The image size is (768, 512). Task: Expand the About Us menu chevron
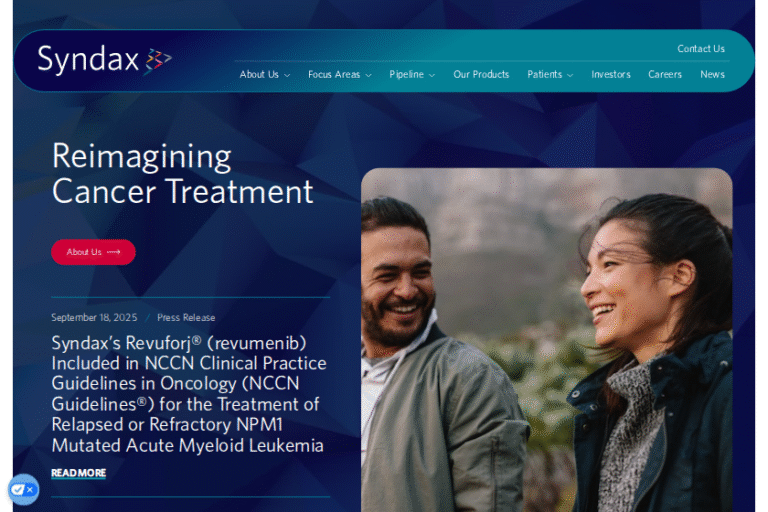[x=287, y=75]
